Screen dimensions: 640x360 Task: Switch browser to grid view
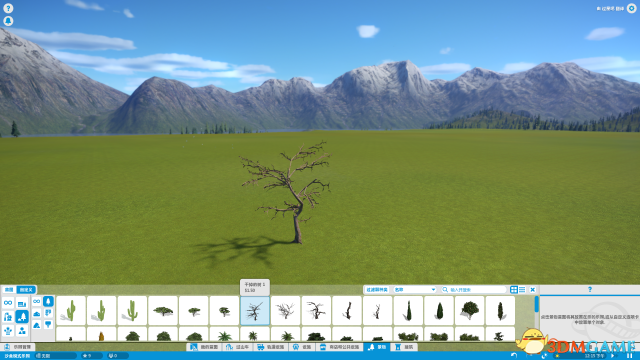514,289
